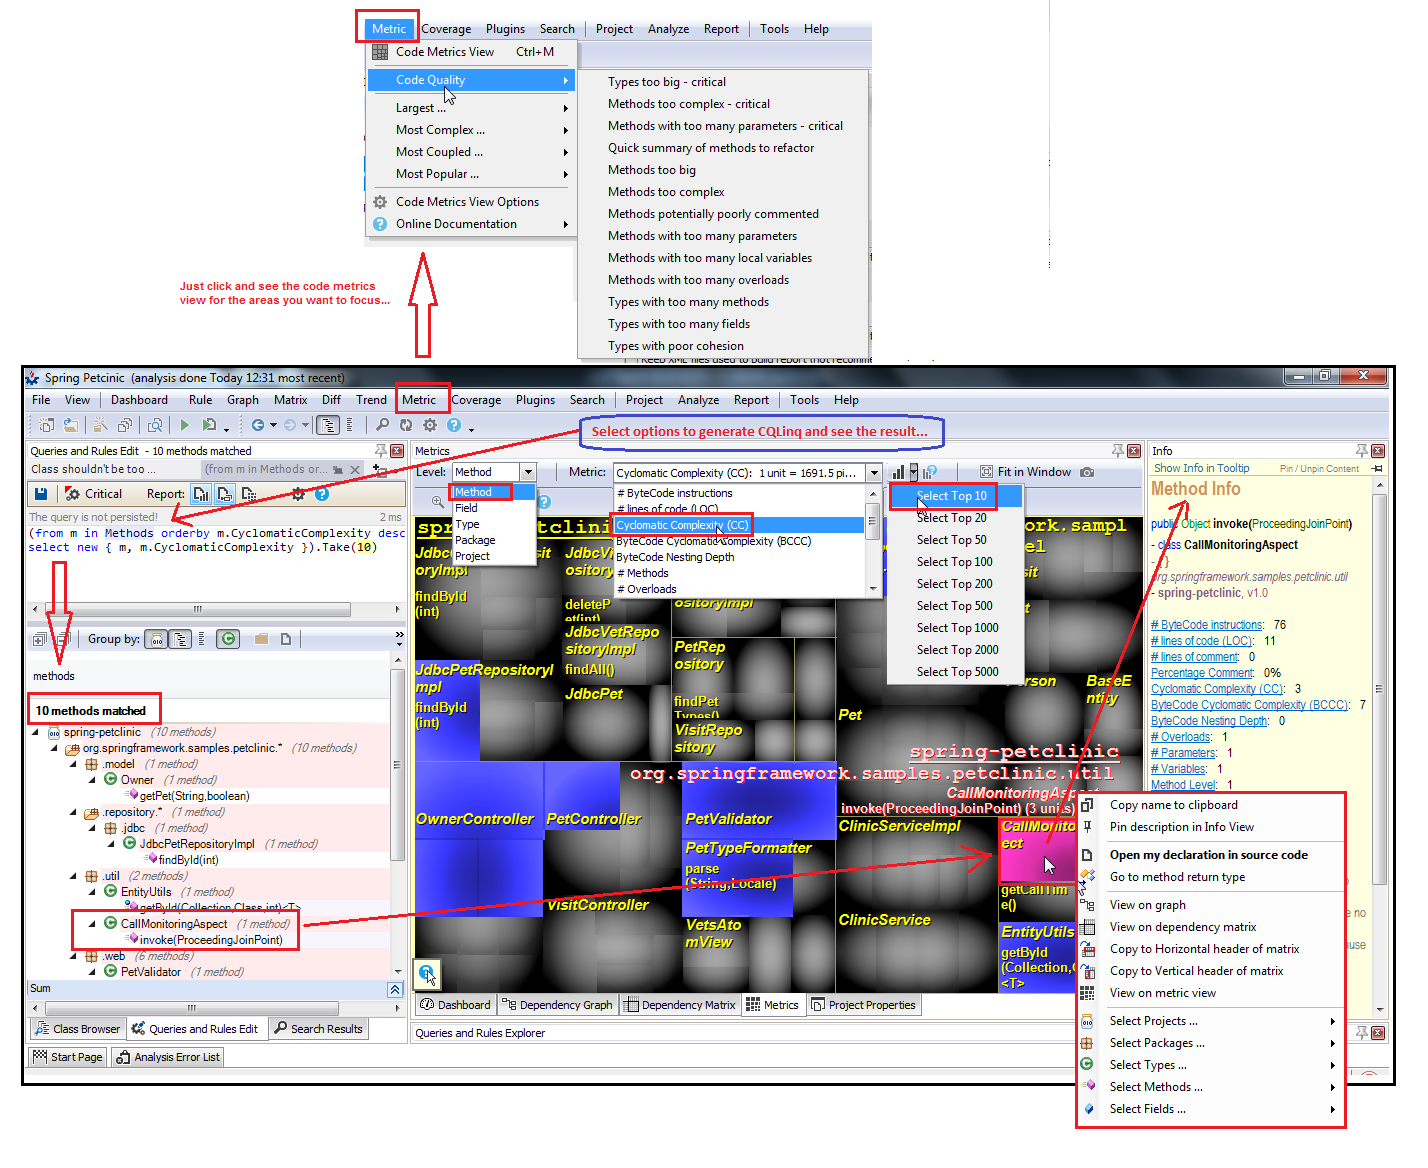
Task: Click the pink CallMonitoringAspect cell in the treemap
Action: (1037, 850)
